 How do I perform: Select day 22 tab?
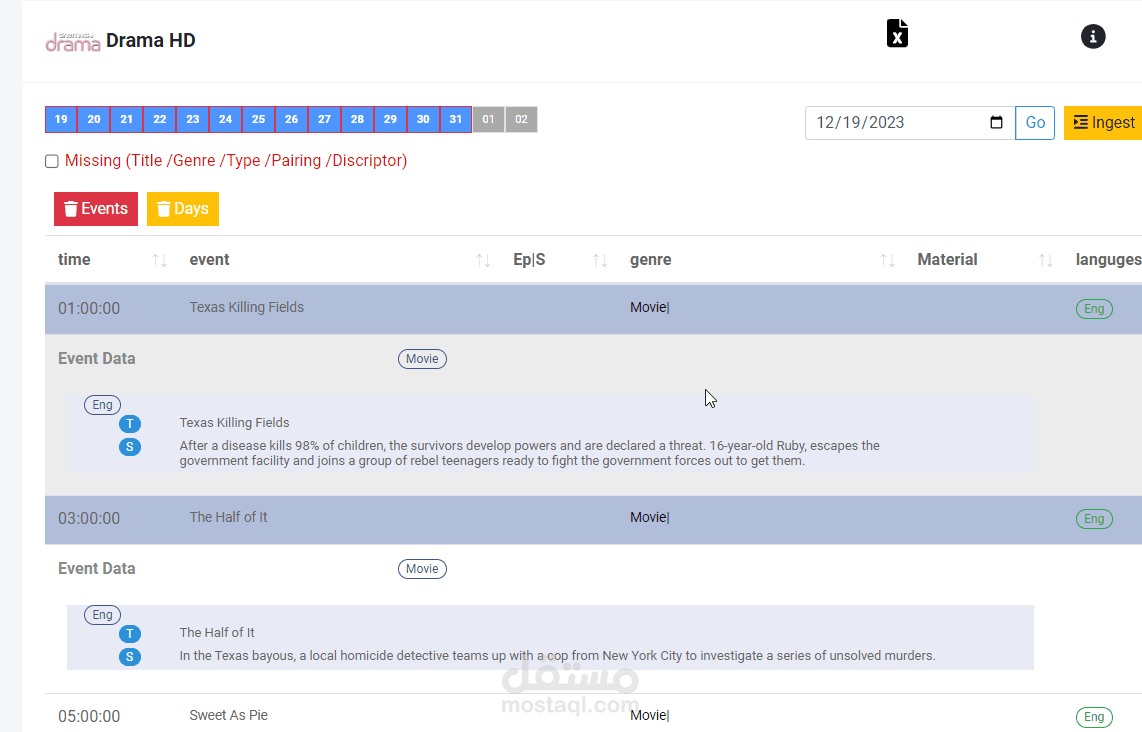coord(160,119)
